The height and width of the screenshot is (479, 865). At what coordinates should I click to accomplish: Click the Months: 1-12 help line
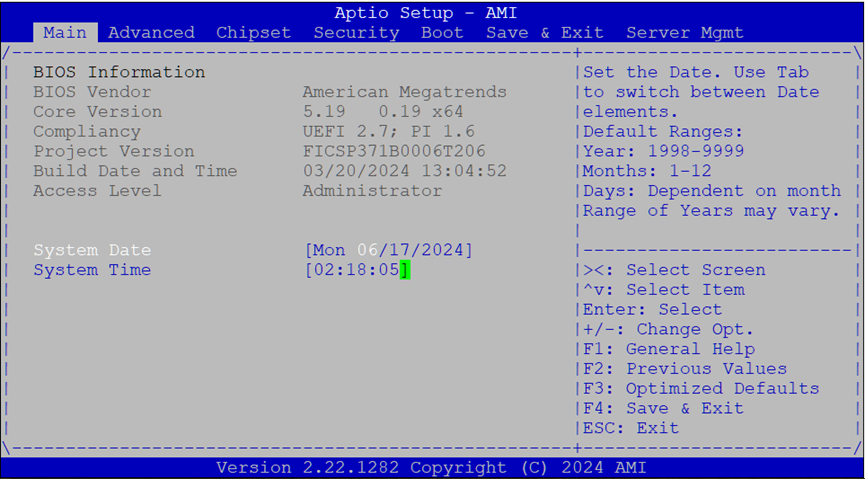[647, 171]
